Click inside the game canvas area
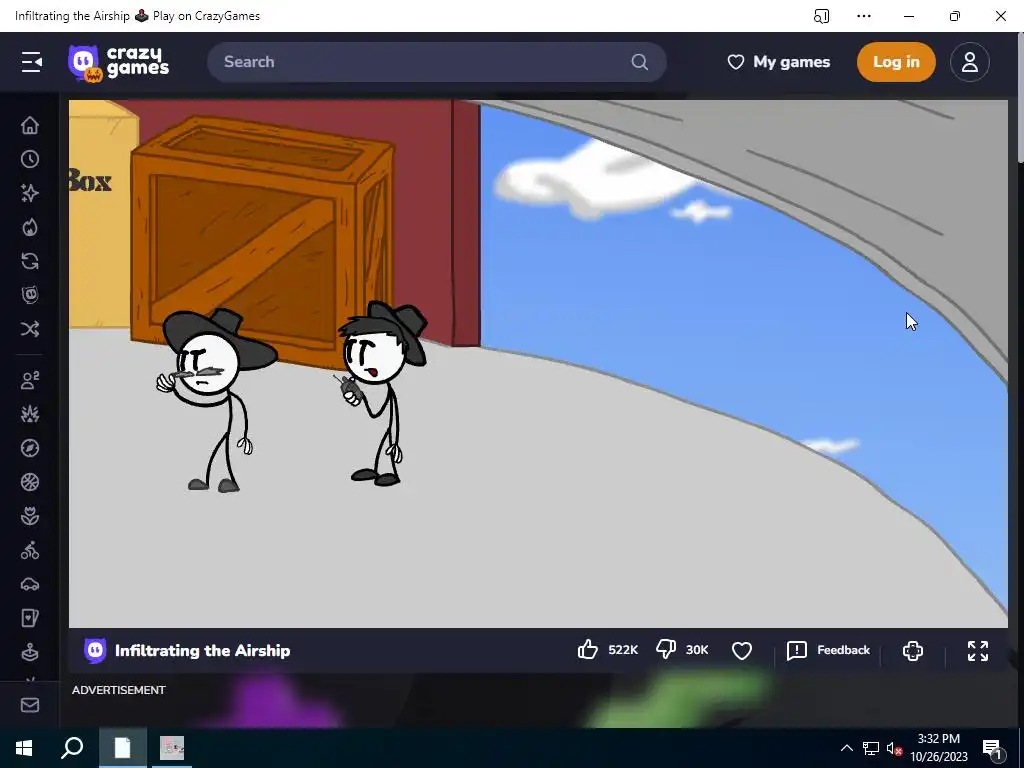 [x=538, y=364]
